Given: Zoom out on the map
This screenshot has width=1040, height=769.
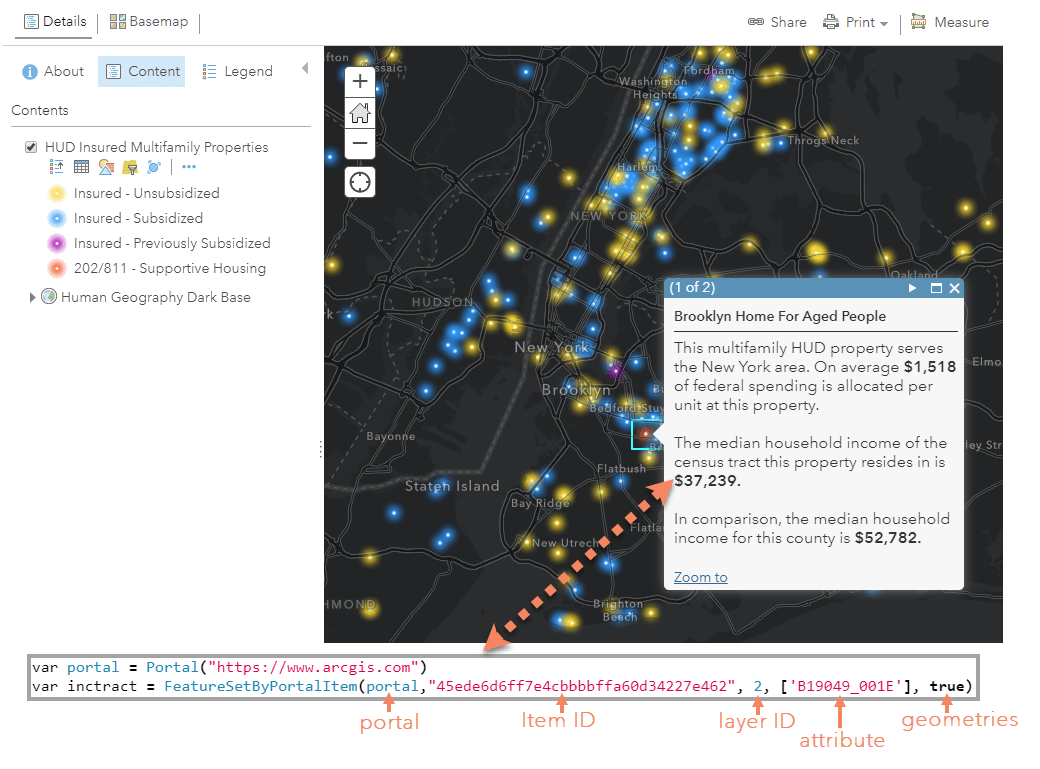Looking at the screenshot, I should (360, 143).
